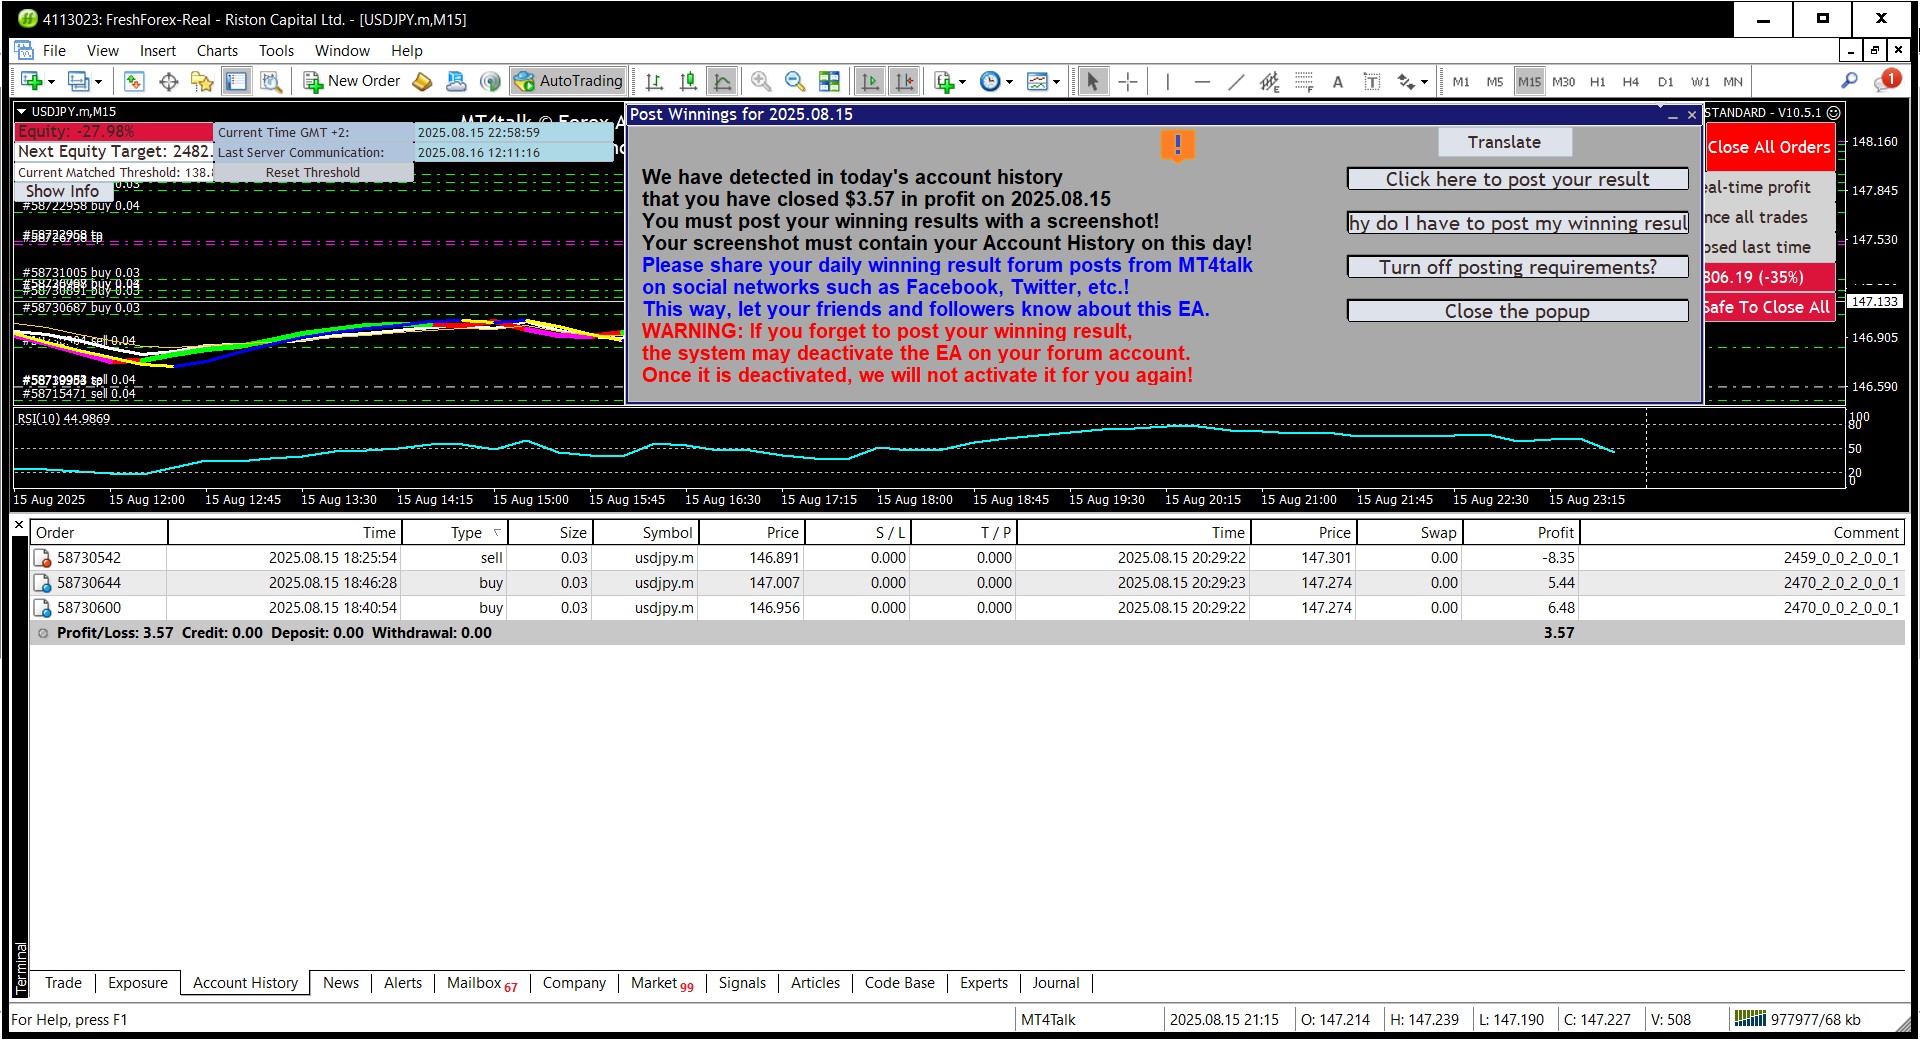1920x1041 pixels.
Task: Zoom in on the chart
Action: tap(761, 82)
